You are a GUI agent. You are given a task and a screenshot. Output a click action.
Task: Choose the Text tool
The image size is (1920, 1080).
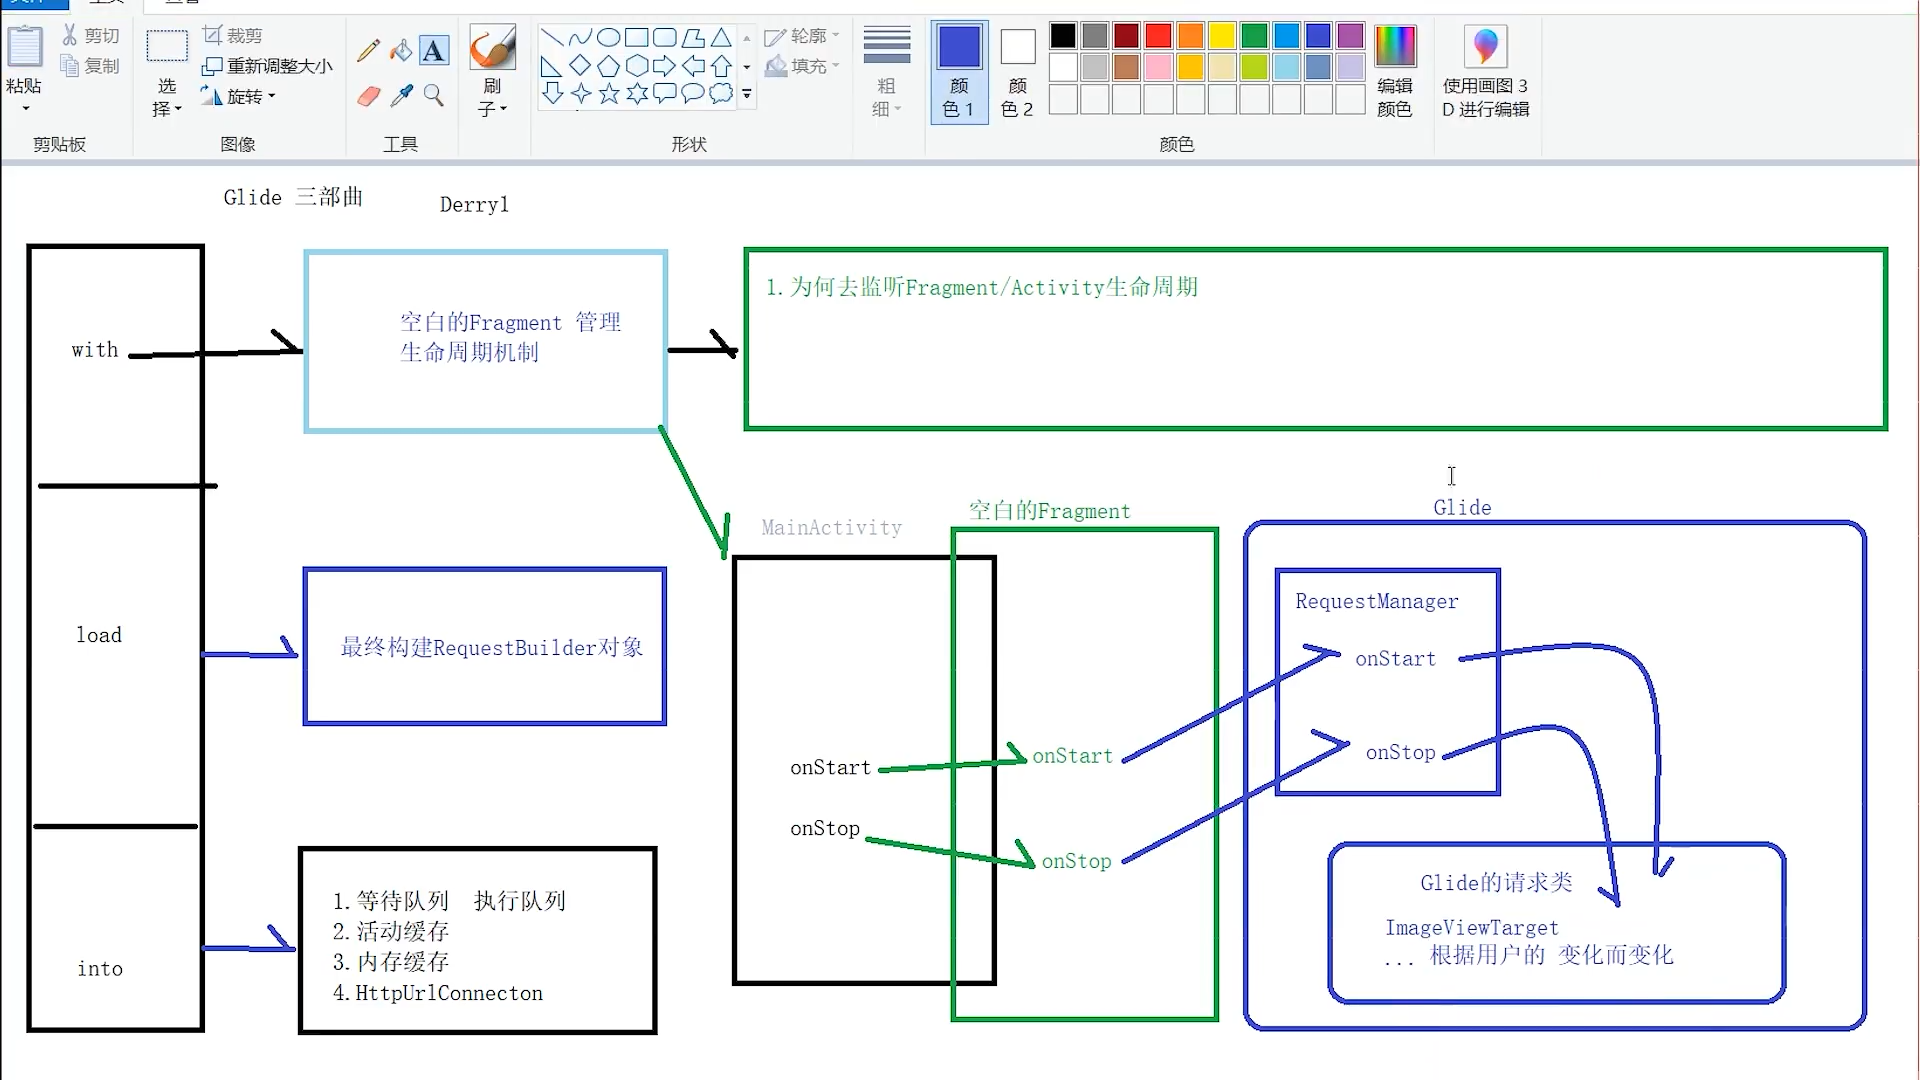pyautogui.click(x=434, y=50)
